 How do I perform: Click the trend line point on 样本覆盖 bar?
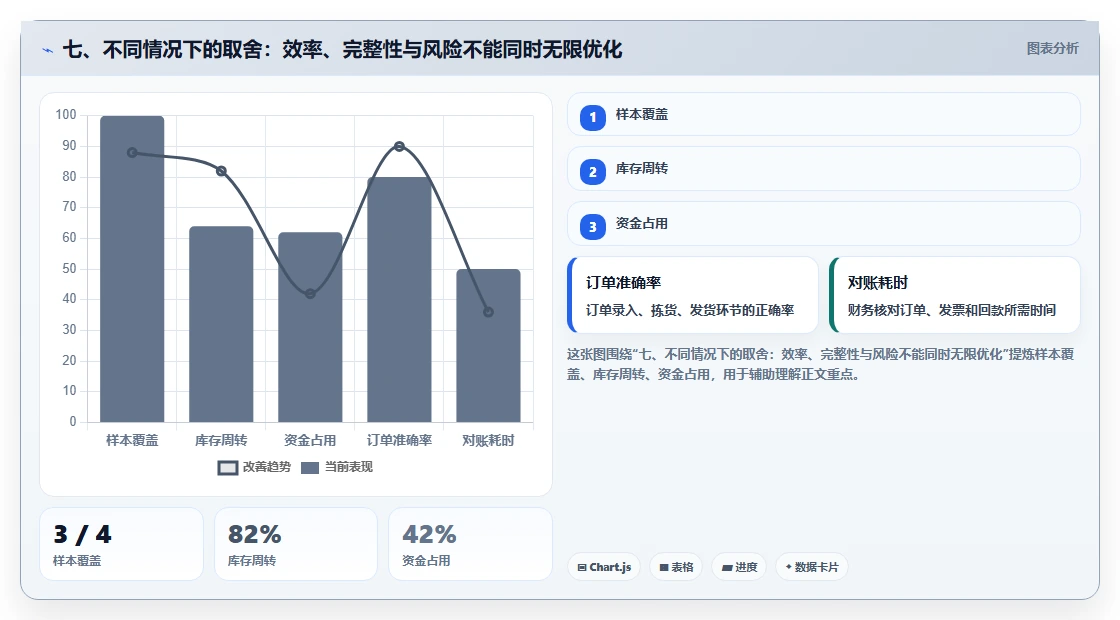coord(132,153)
